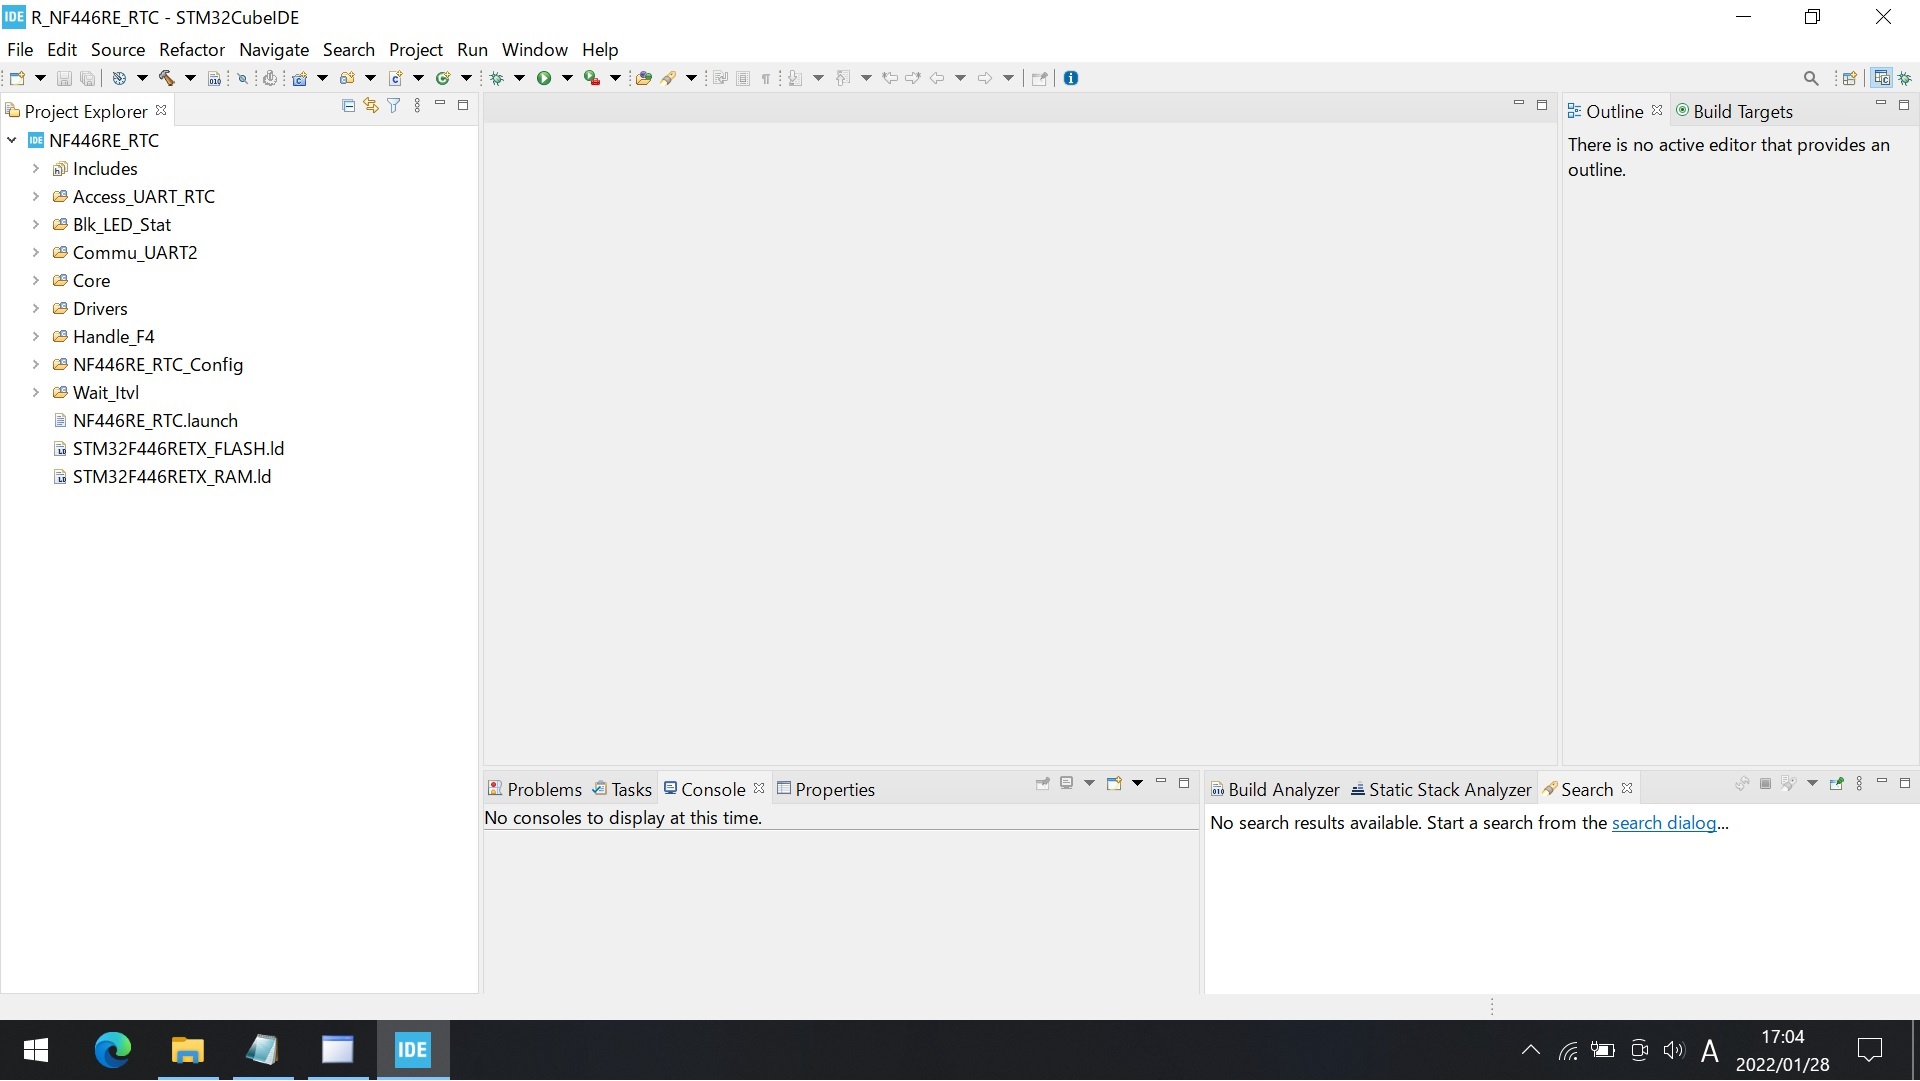Click the Search flashlight toolbar icon
The width and height of the screenshot is (1920, 1081).
(x=668, y=78)
